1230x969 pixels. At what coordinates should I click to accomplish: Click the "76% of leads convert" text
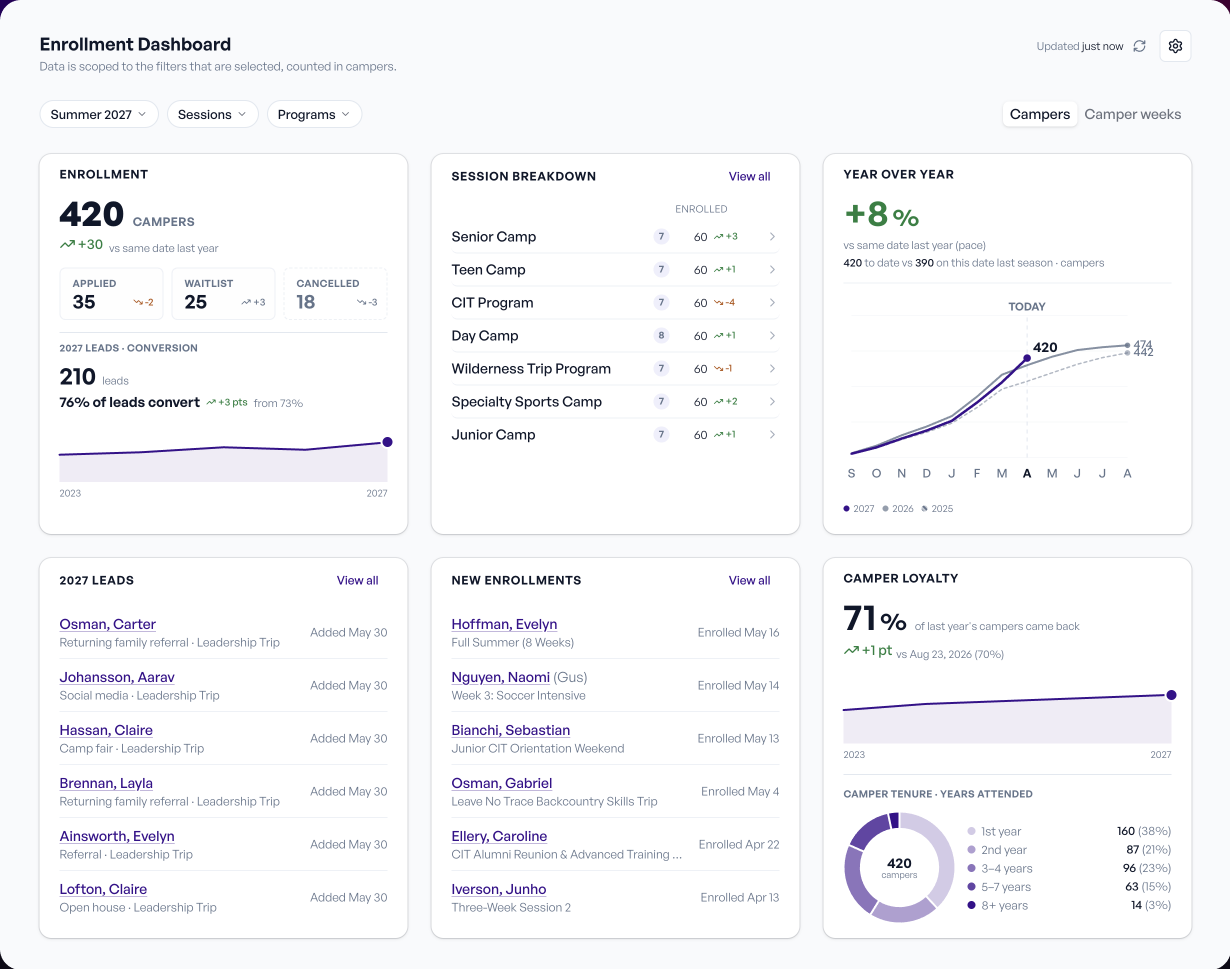(130, 403)
